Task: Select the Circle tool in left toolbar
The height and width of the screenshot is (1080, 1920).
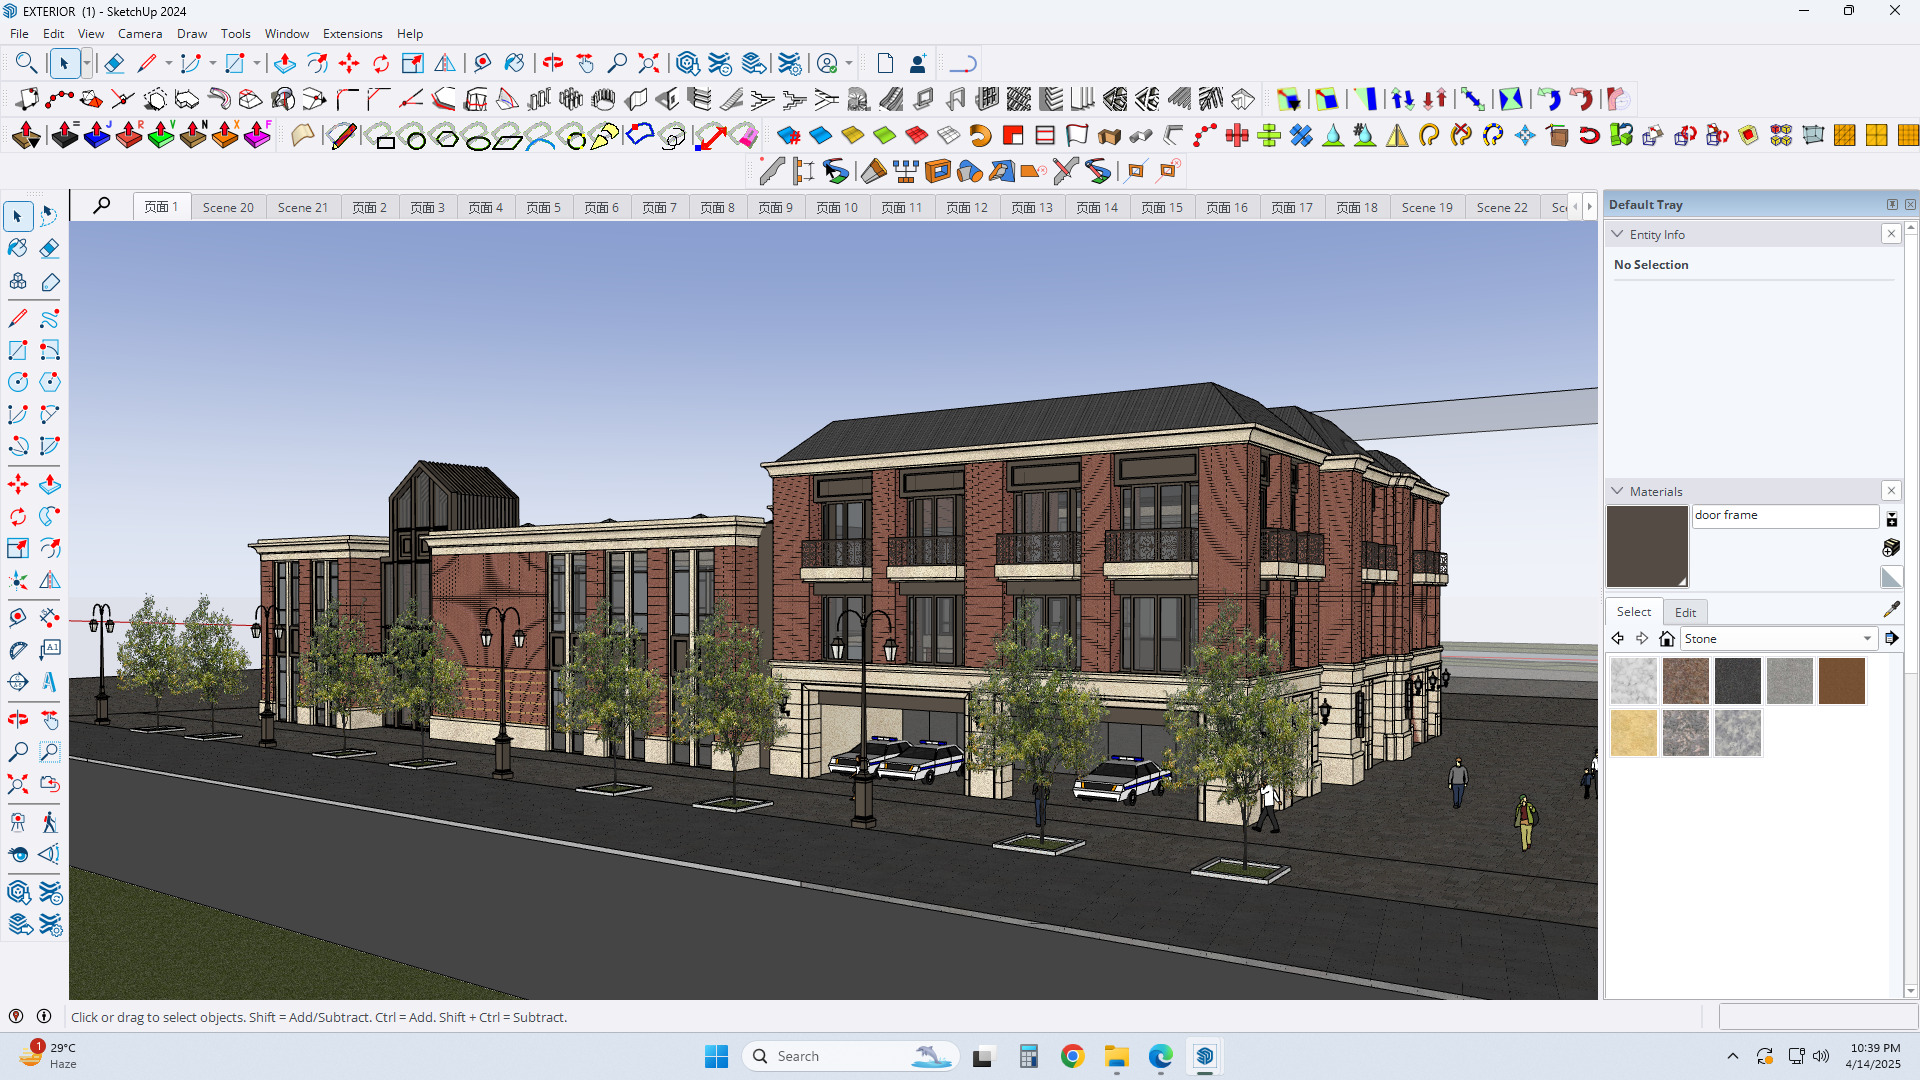Action: (18, 382)
